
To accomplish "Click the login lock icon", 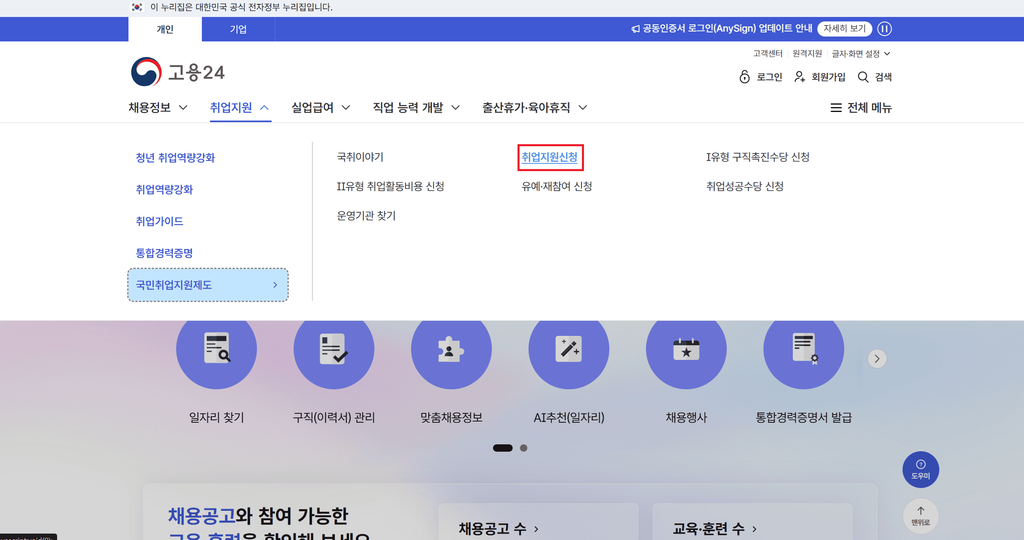I will click(x=744, y=77).
